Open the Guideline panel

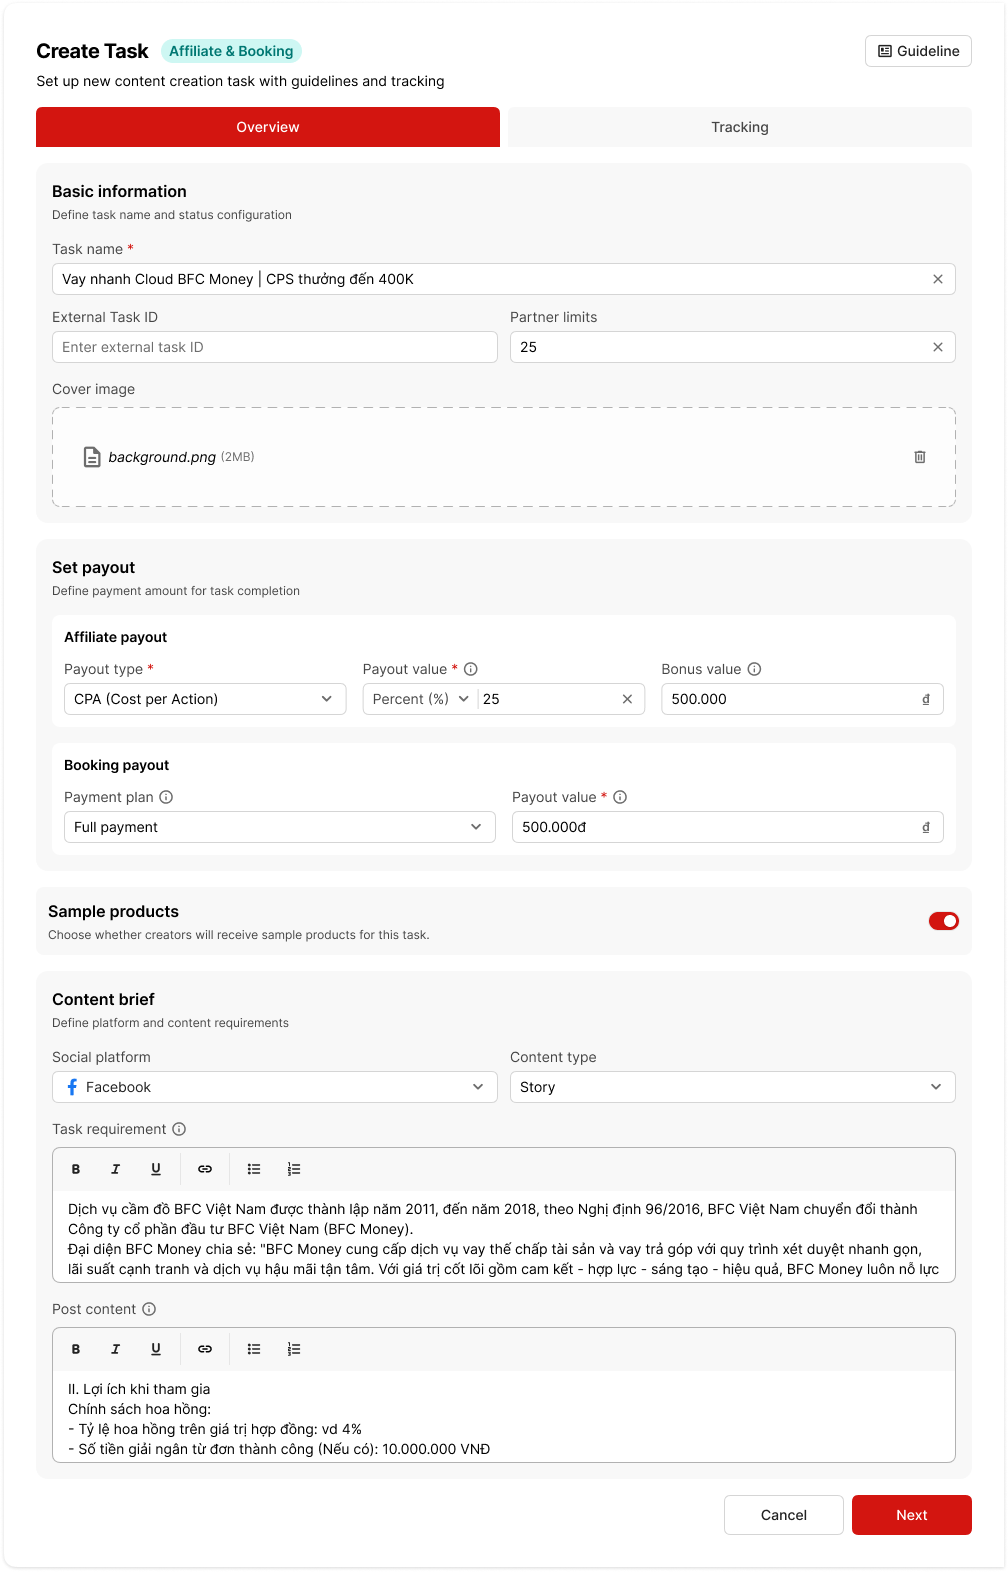[x=918, y=51]
